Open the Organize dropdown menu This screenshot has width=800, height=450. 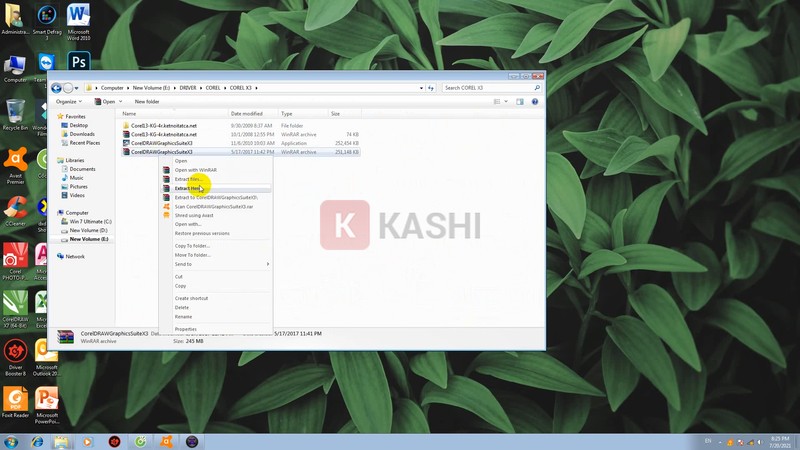[x=68, y=101]
